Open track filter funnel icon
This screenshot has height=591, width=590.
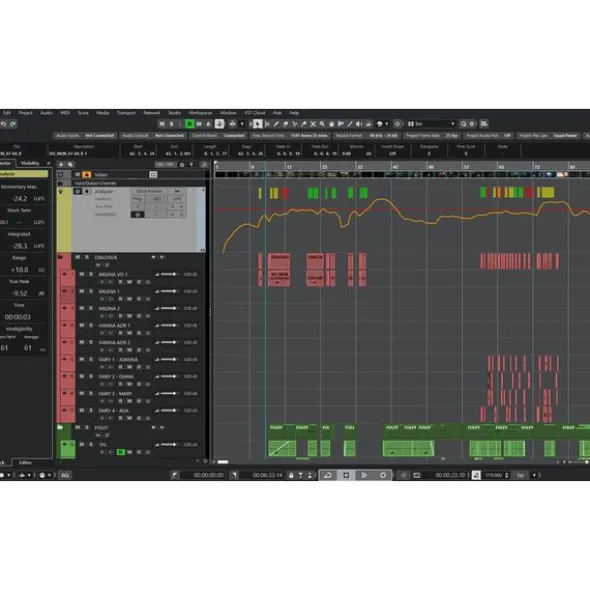(x=192, y=165)
